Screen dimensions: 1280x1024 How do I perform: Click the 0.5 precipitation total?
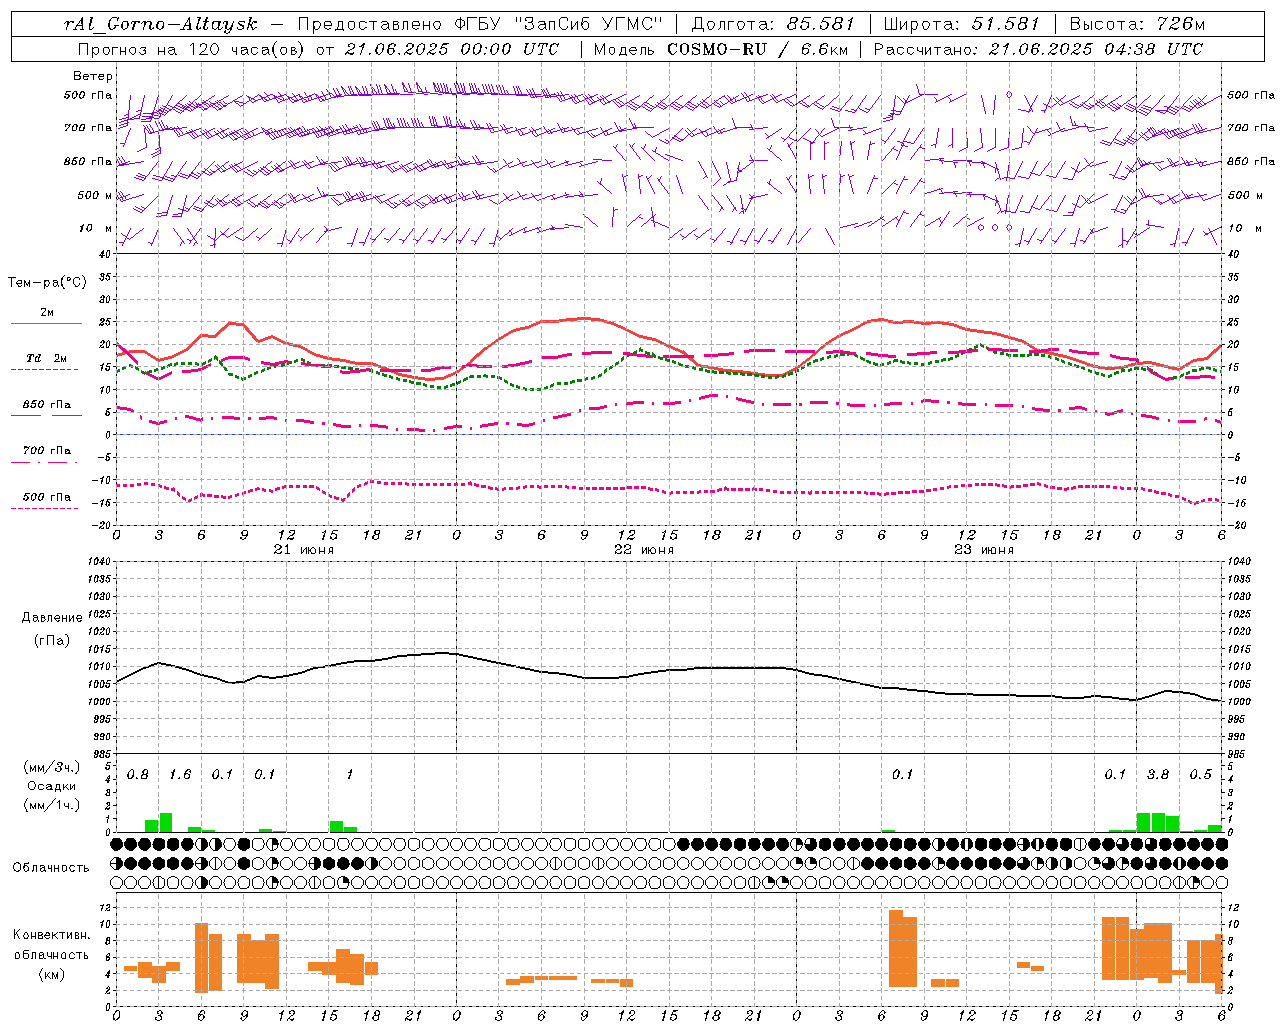pyautogui.click(x=1200, y=775)
